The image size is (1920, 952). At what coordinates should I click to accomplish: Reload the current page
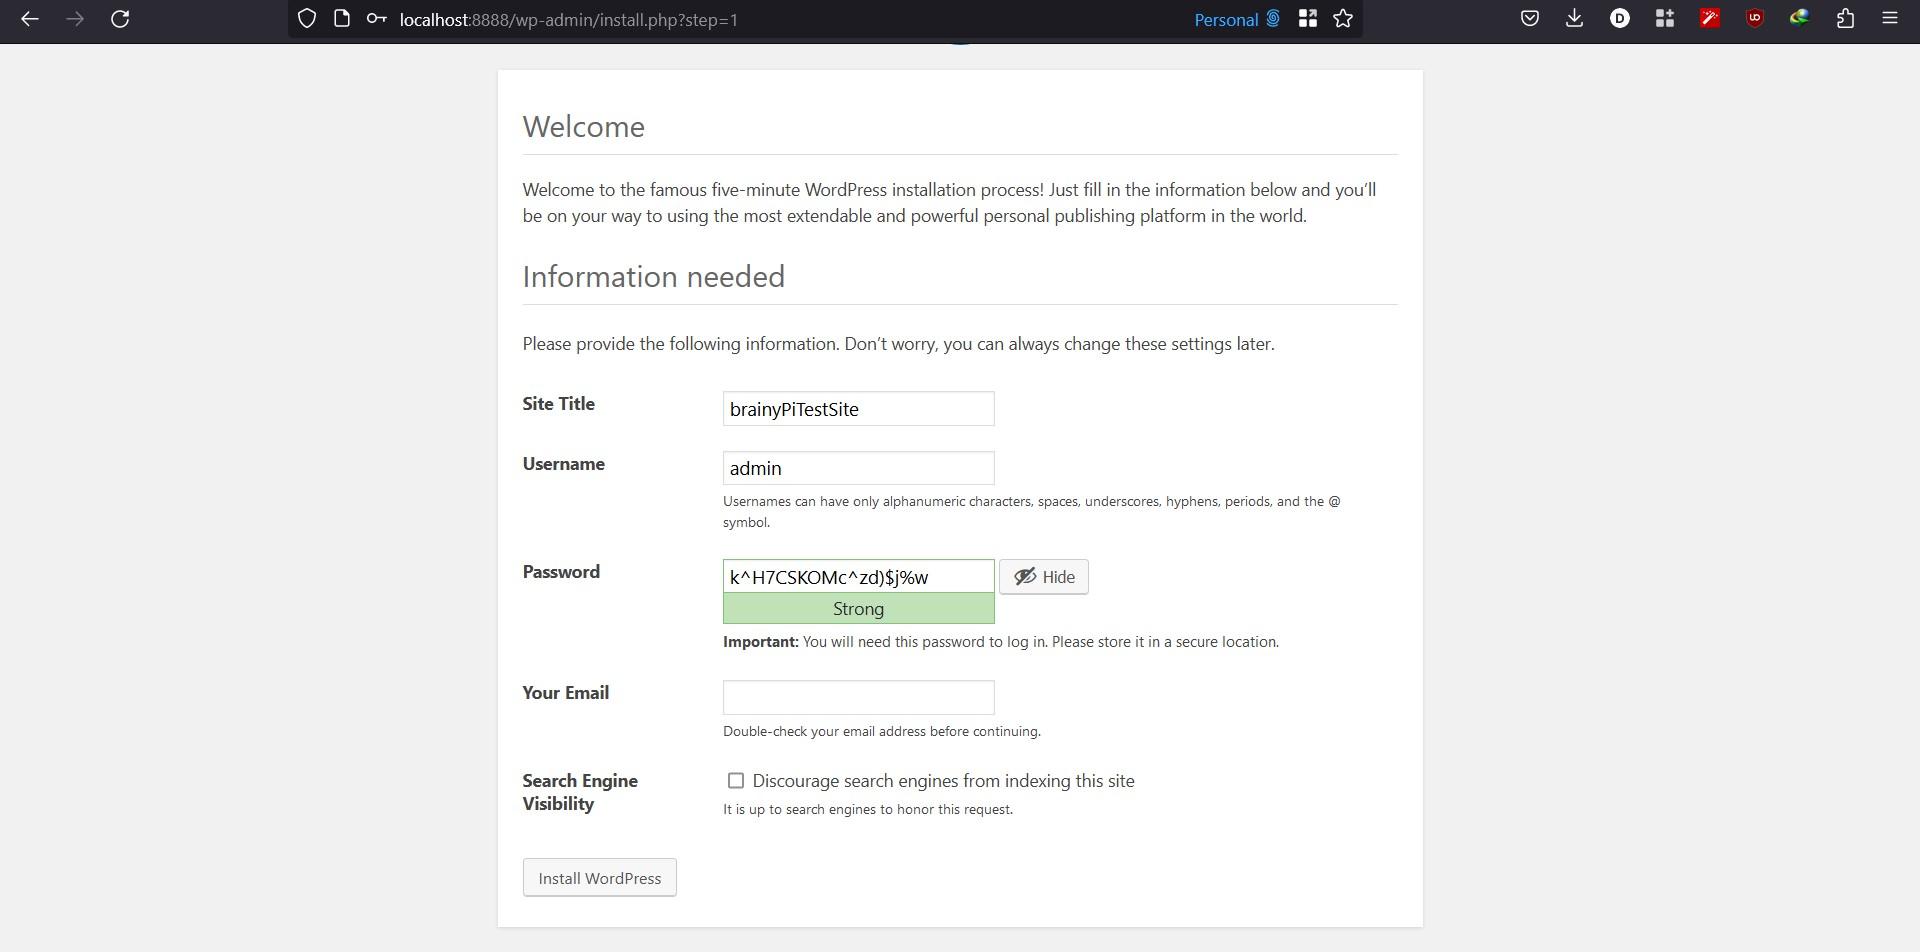click(x=120, y=19)
